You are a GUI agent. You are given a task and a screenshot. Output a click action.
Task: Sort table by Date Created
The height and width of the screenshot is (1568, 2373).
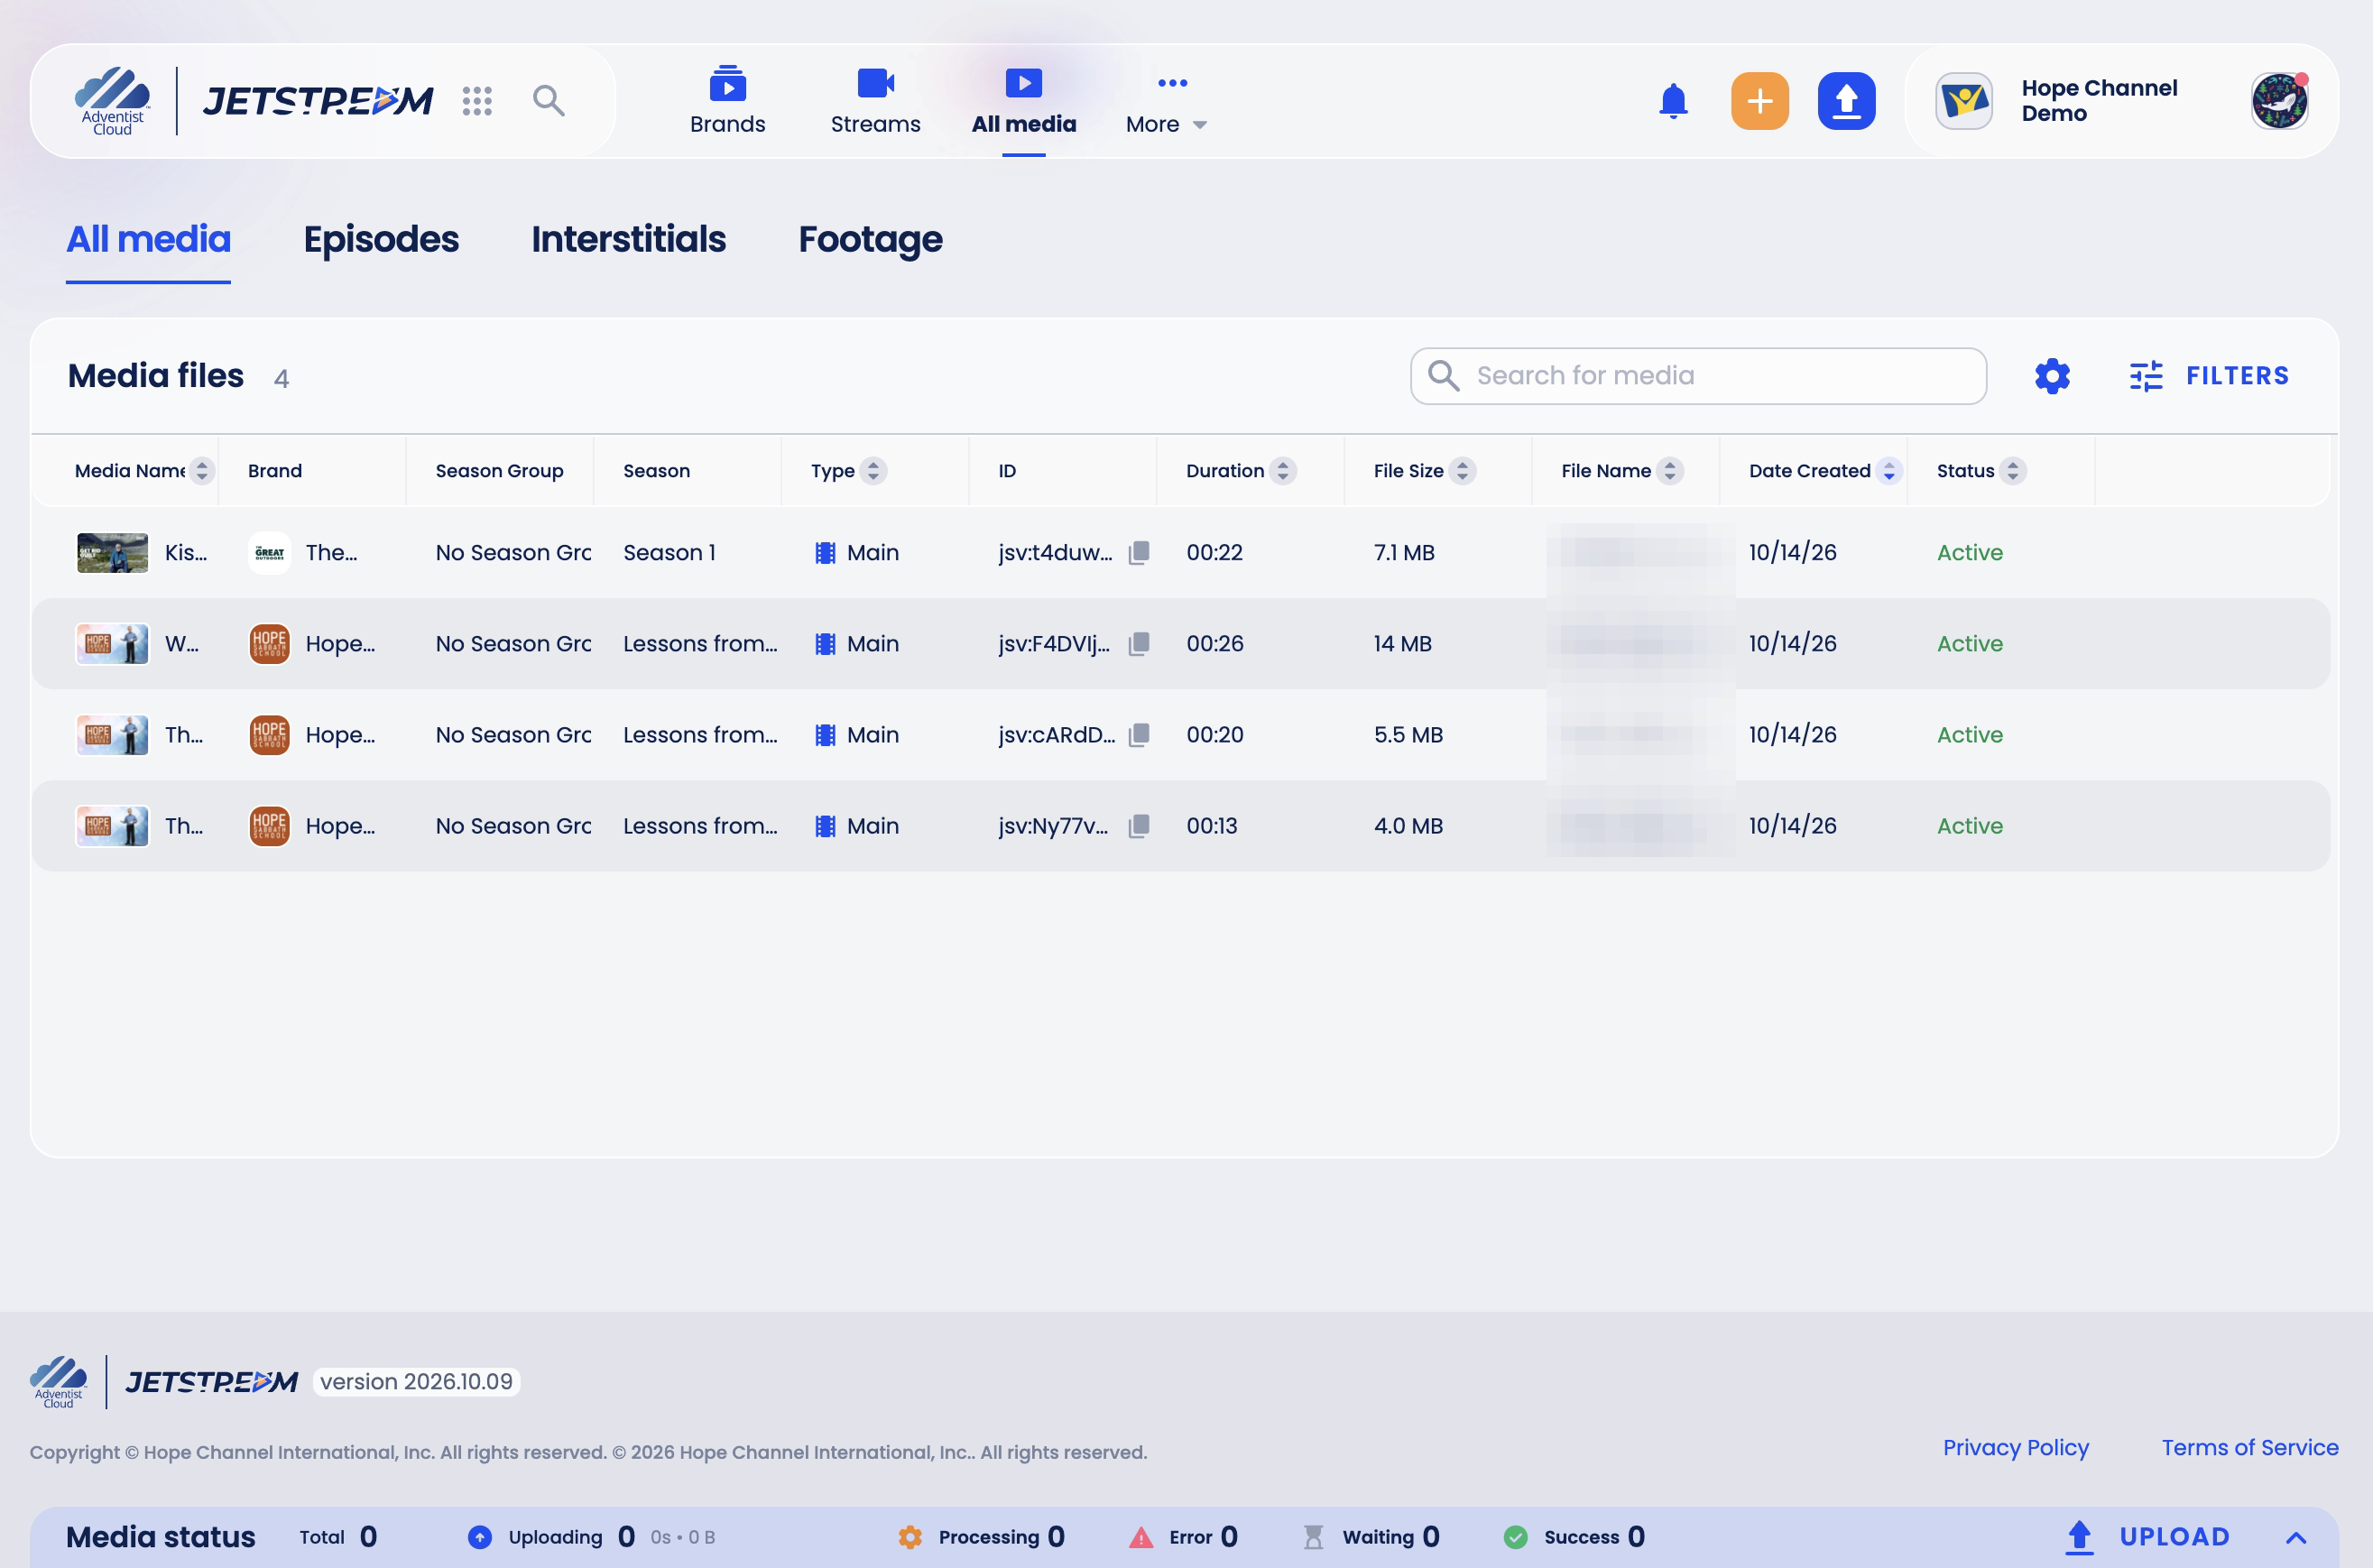coord(1889,471)
